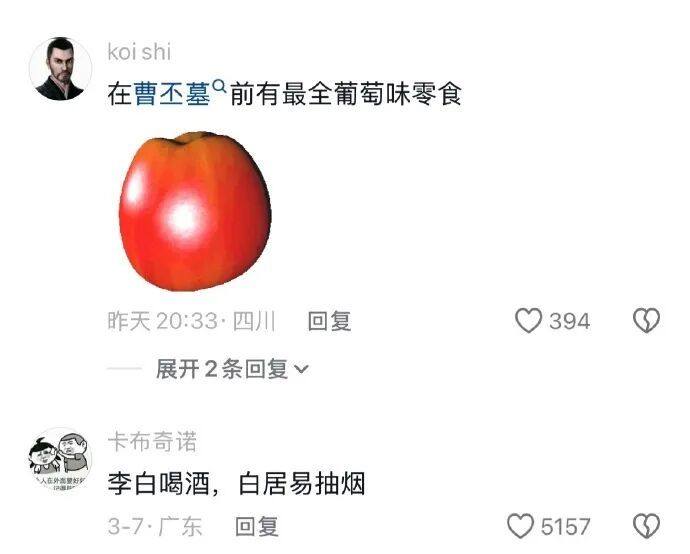Reply to koi shi's comment via 回复

329,321
